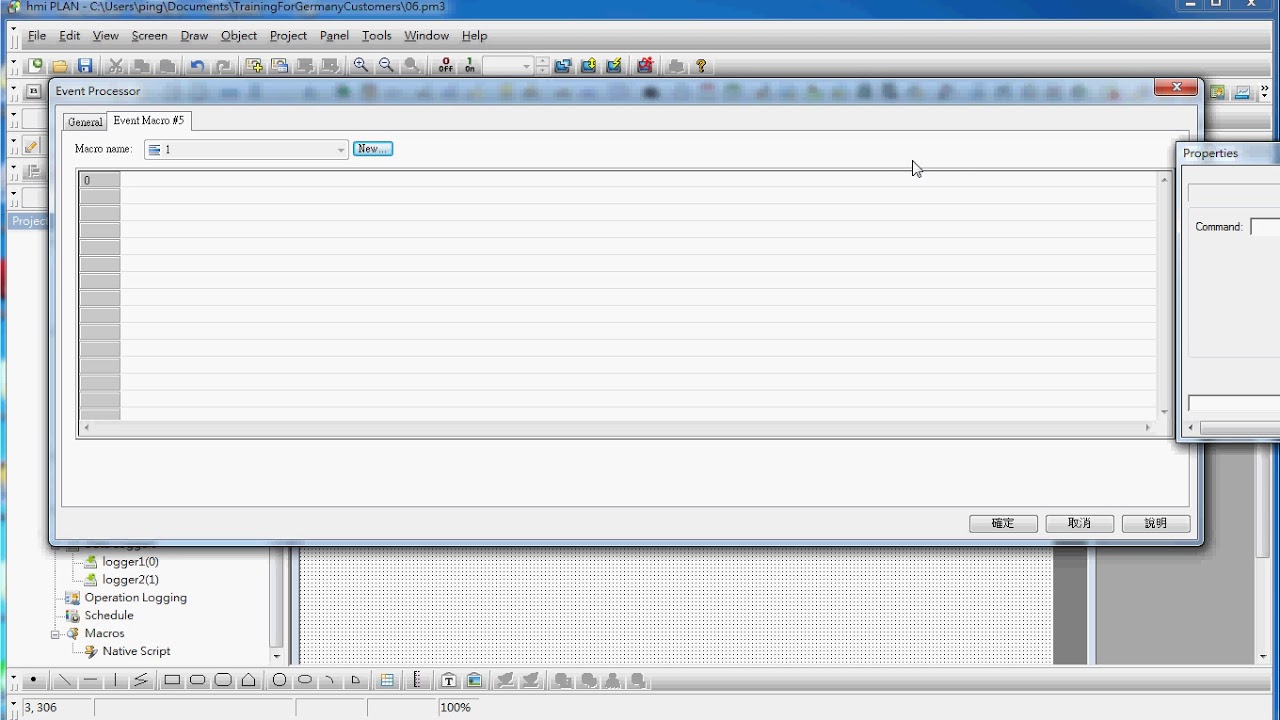Click the Command input field in Properties
The image size is (1280, 720).
(1265, 227)
